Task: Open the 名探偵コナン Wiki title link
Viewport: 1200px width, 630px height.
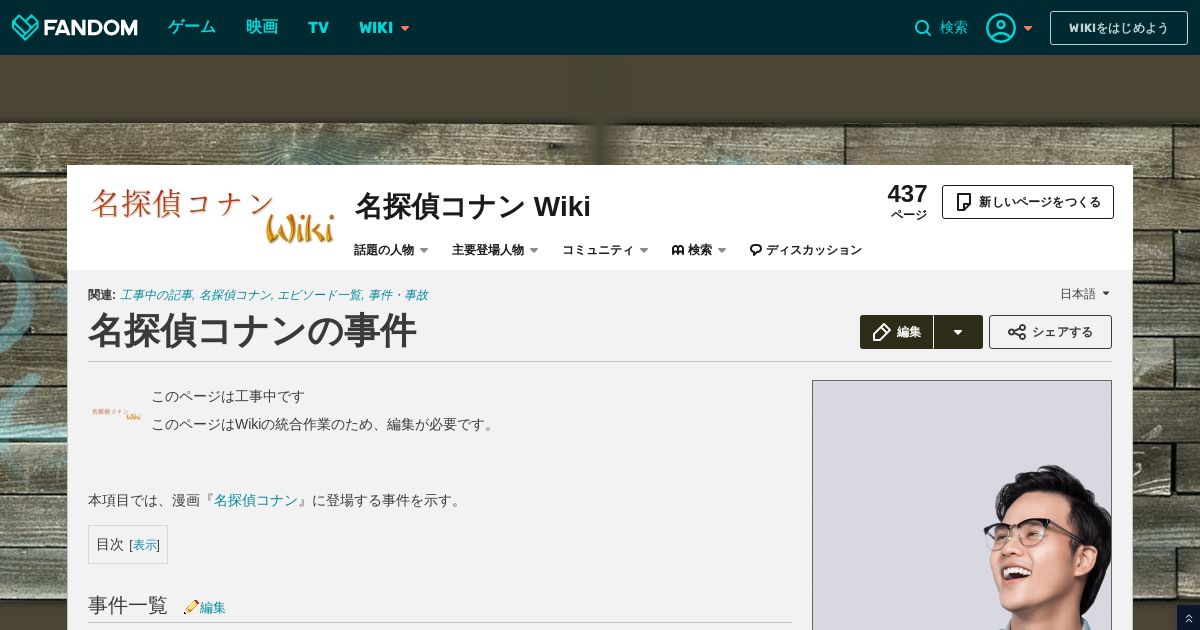Action: pyautogui.click(x=472, y=206)
